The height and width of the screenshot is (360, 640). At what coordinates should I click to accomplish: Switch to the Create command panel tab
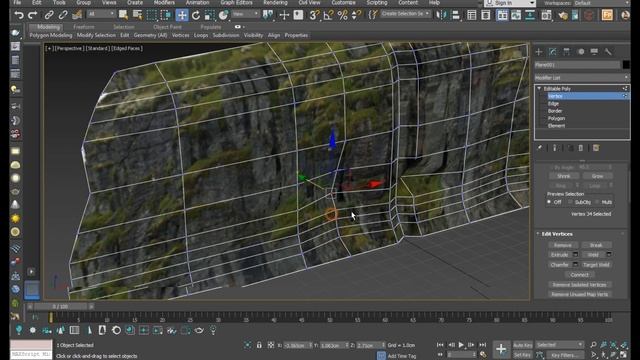(x=539, y=51)
